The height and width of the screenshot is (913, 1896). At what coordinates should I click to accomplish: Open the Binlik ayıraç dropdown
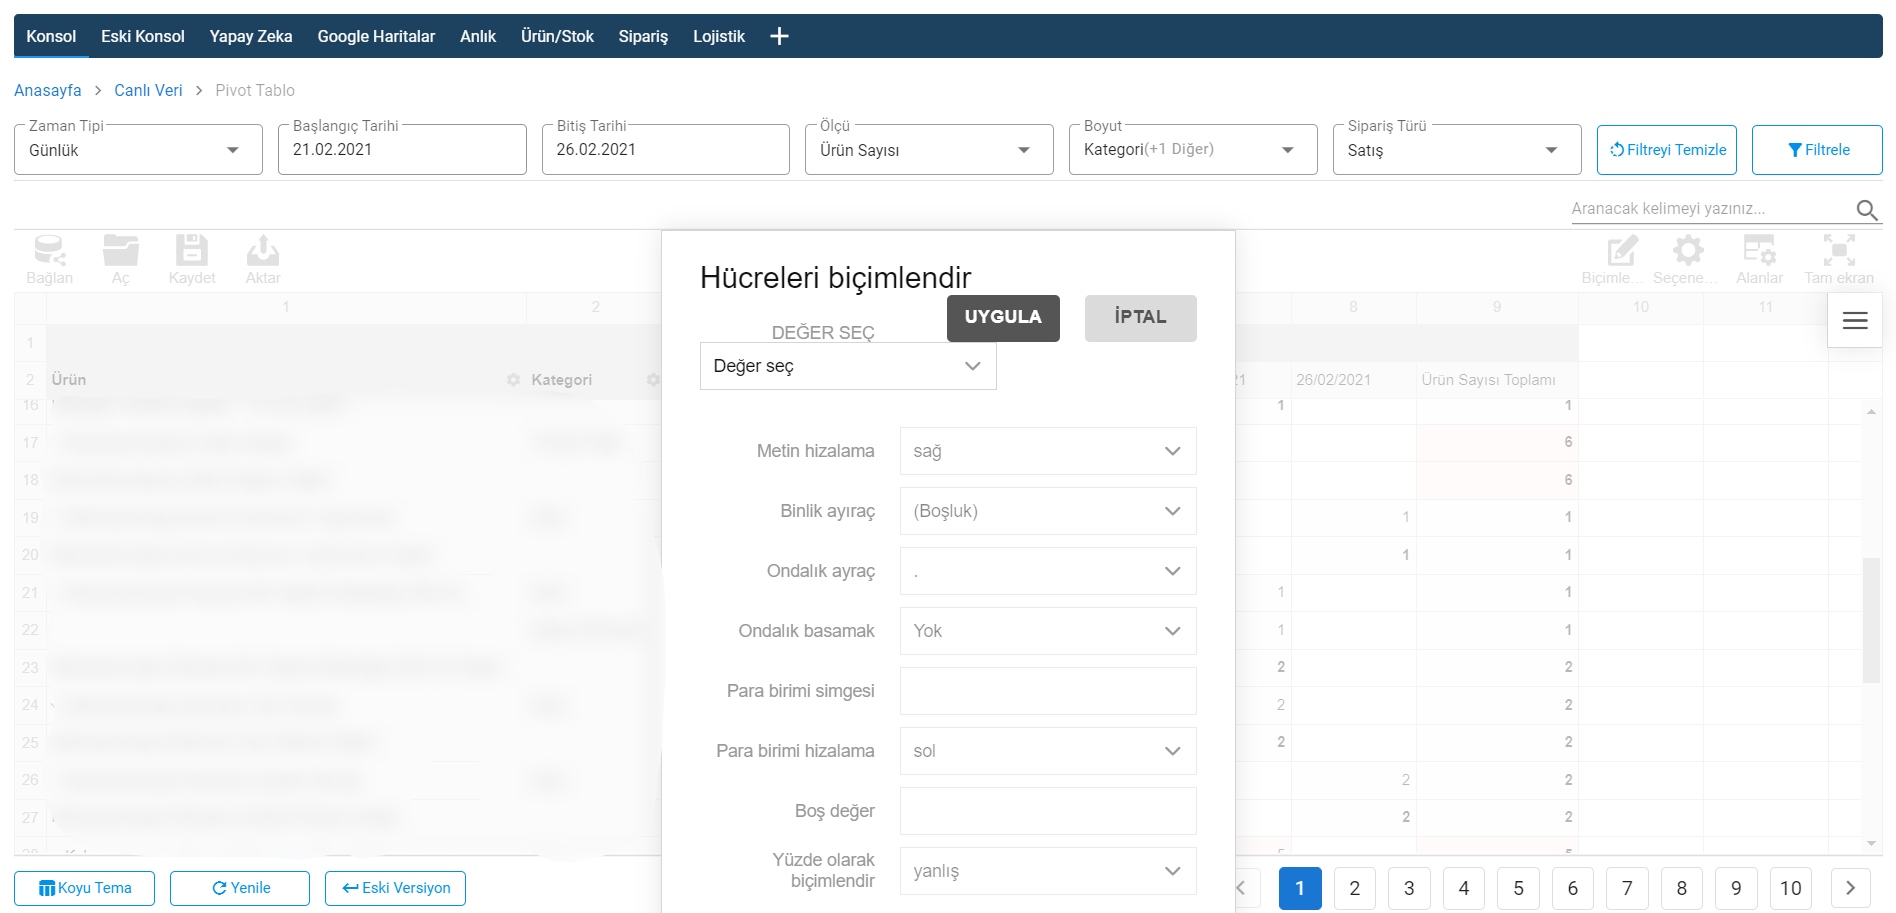(x=1048, y=511)
